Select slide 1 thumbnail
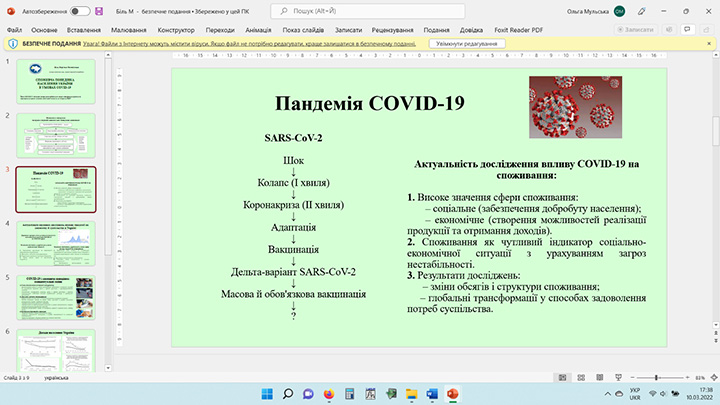Image resolution: width=720 pixels, height=405 pixels. (x=56, y=81)
